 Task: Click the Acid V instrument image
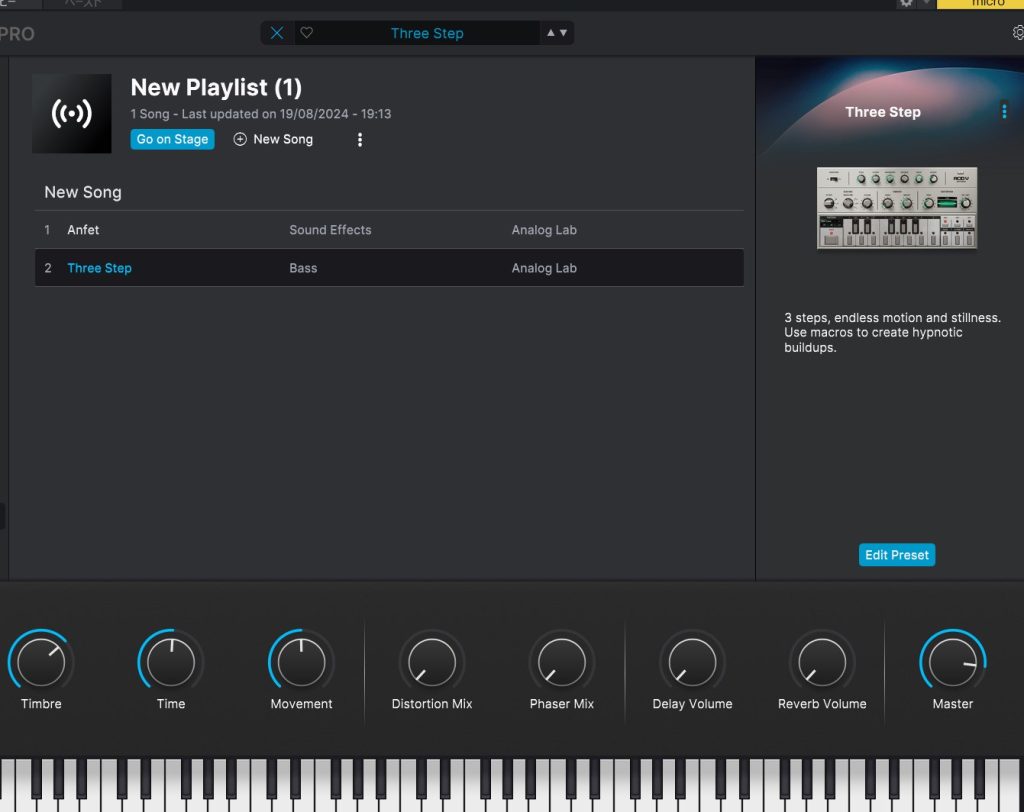click(x=897, y=208)
